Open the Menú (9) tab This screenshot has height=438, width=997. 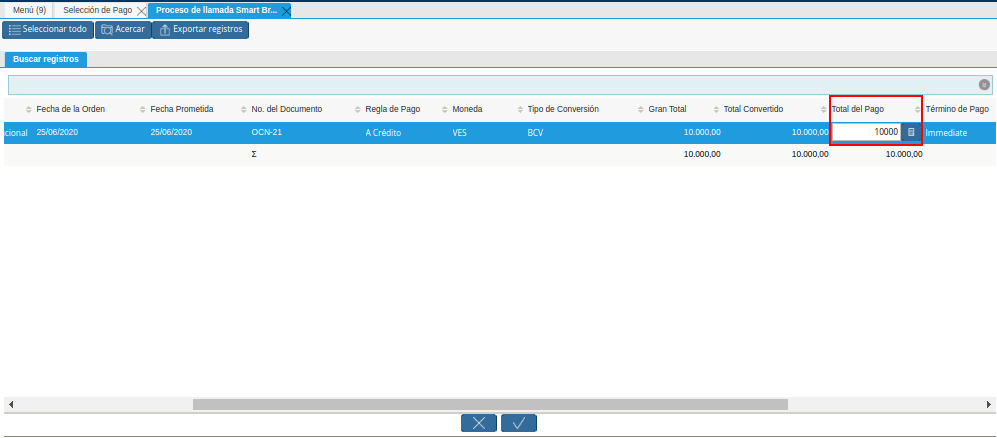[29, 10]
